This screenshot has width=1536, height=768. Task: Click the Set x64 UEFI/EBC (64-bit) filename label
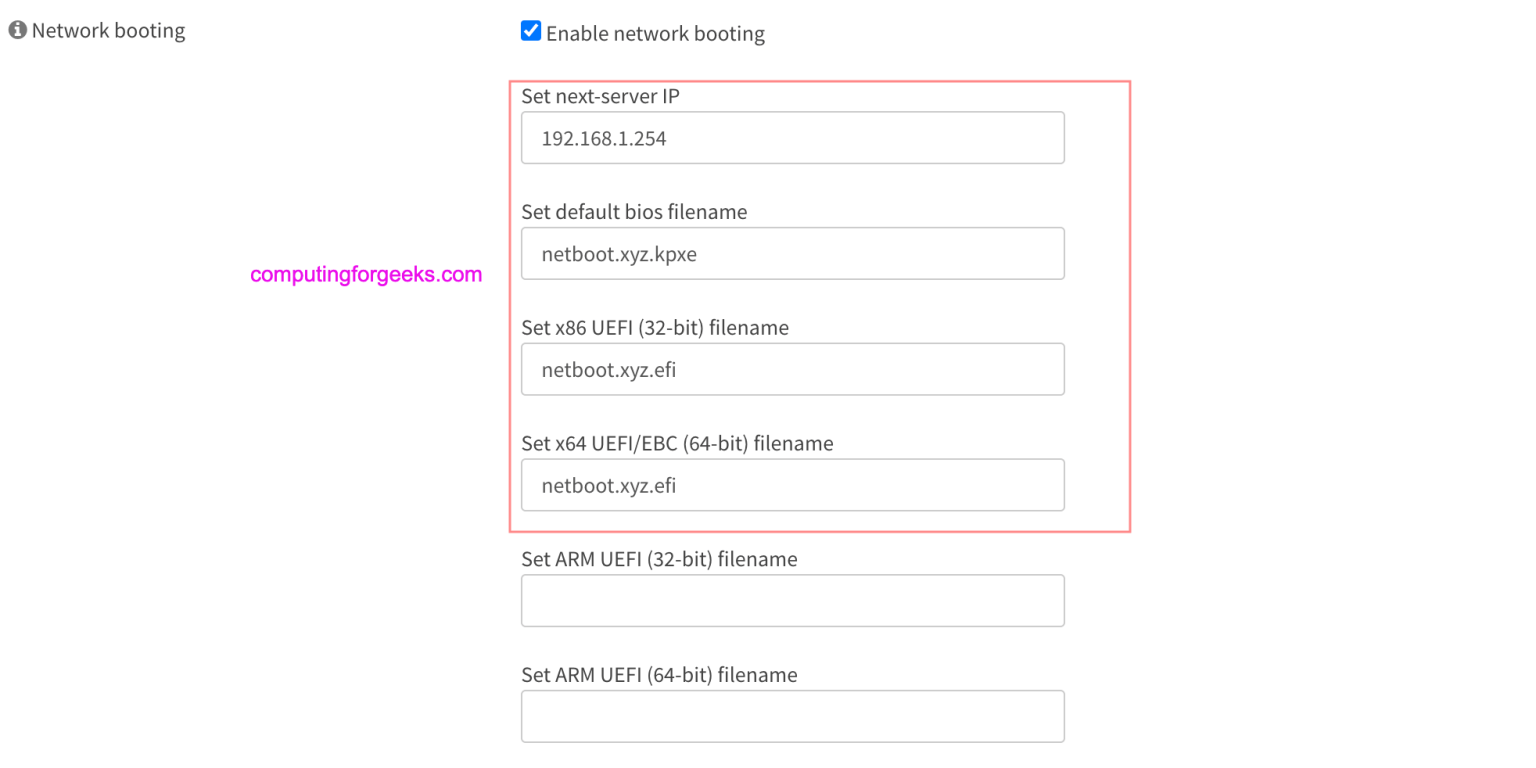click(677, 443)
